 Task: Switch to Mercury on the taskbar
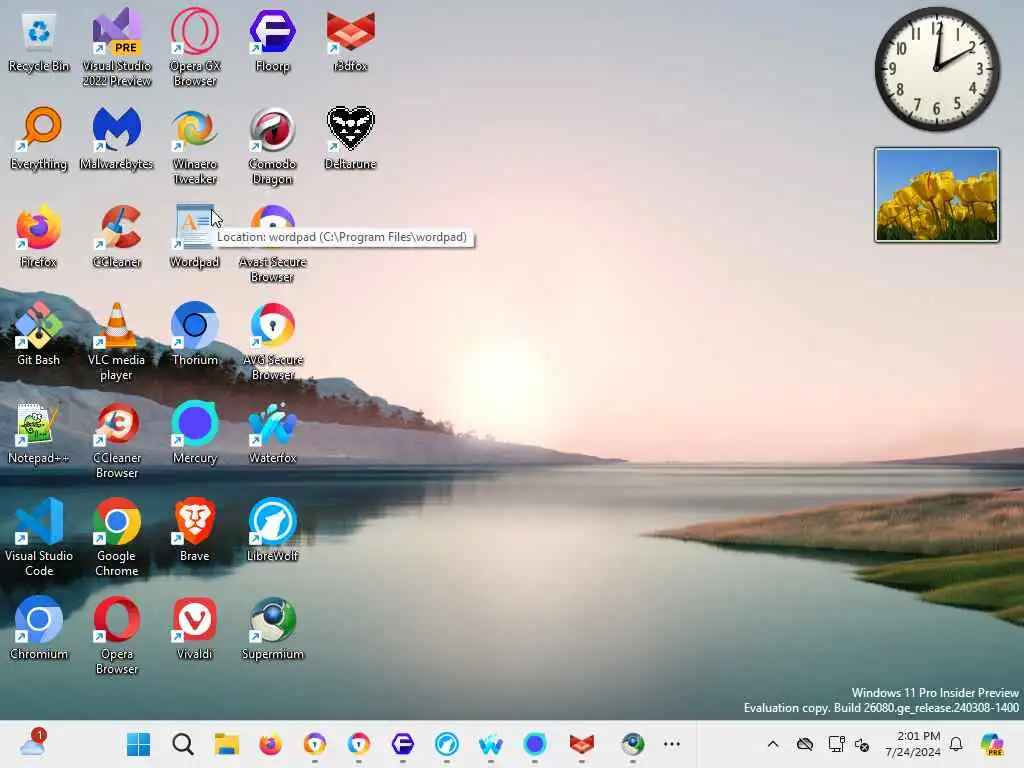pyautogui.click(x=535, y=744)
